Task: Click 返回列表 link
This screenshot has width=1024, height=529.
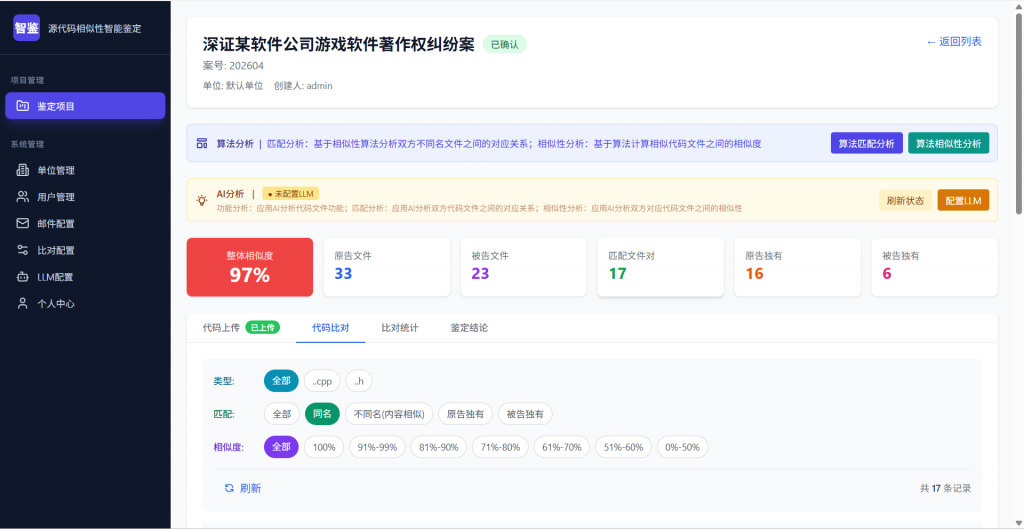Action: [953, 42]
